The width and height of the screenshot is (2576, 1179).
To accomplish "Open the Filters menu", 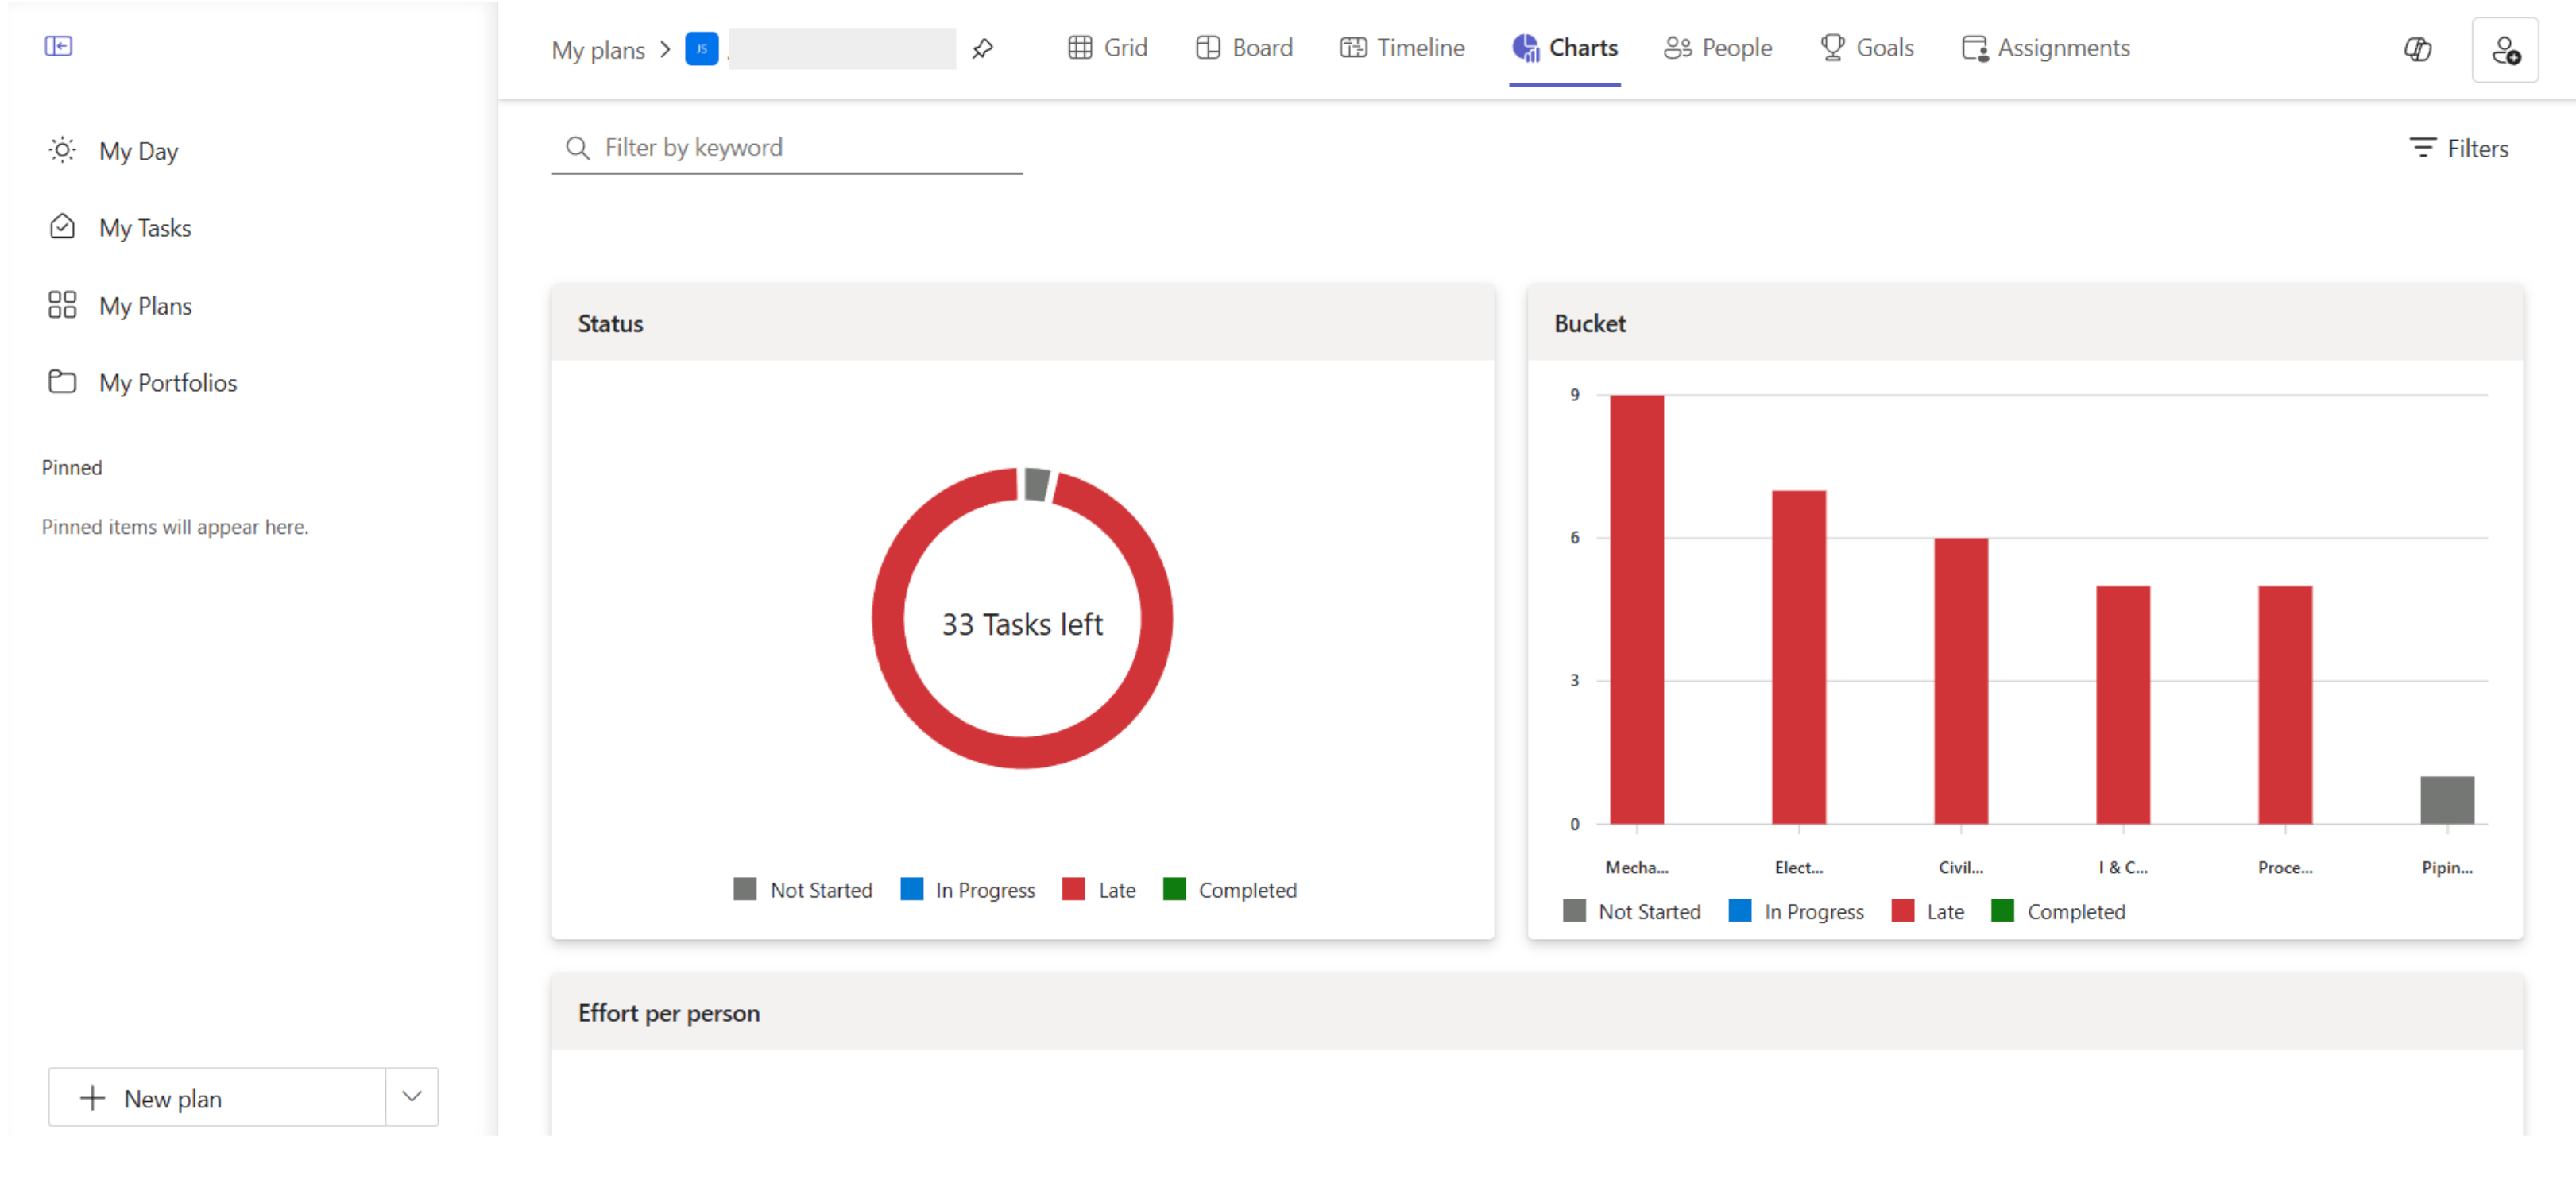I will [2458, 148].
